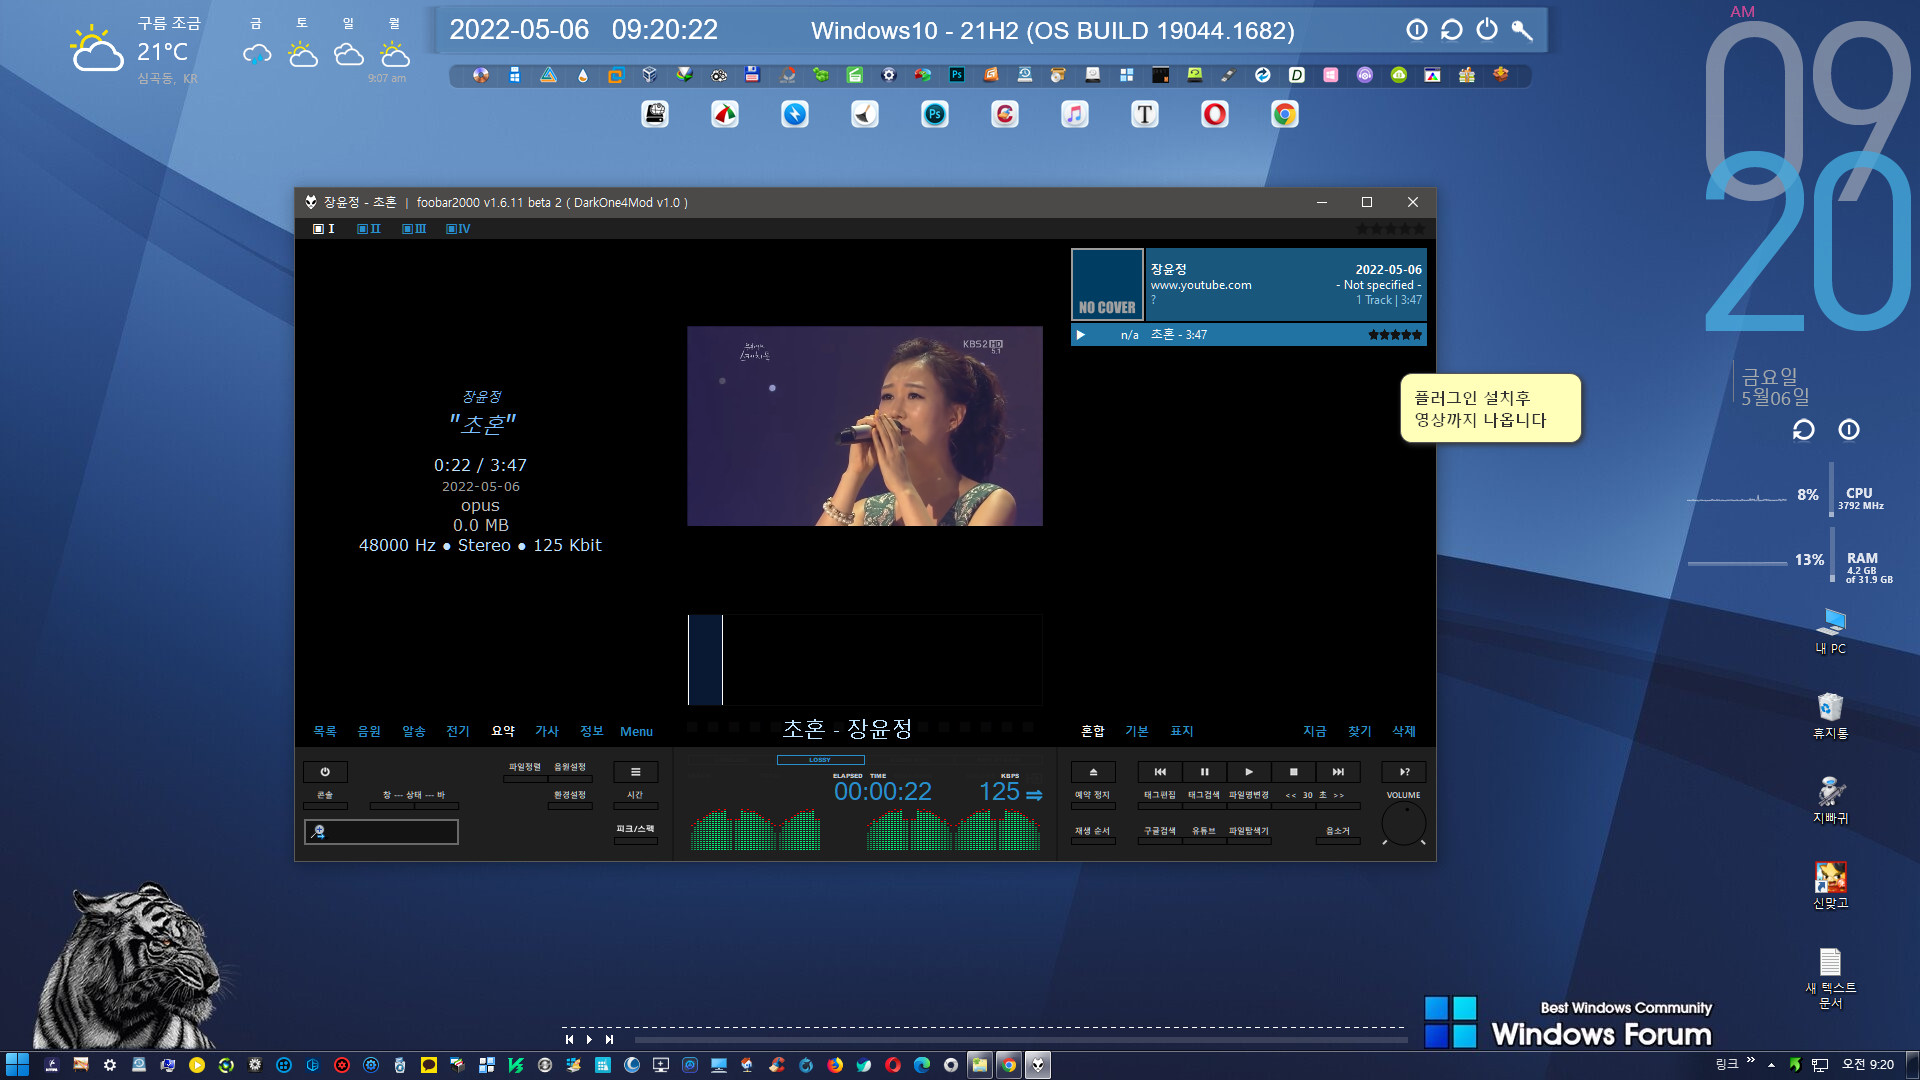The image size is (1920, 1080).
Task: Click the Chrome icon in the taskbar
Action: [x=1009, y=1065]
